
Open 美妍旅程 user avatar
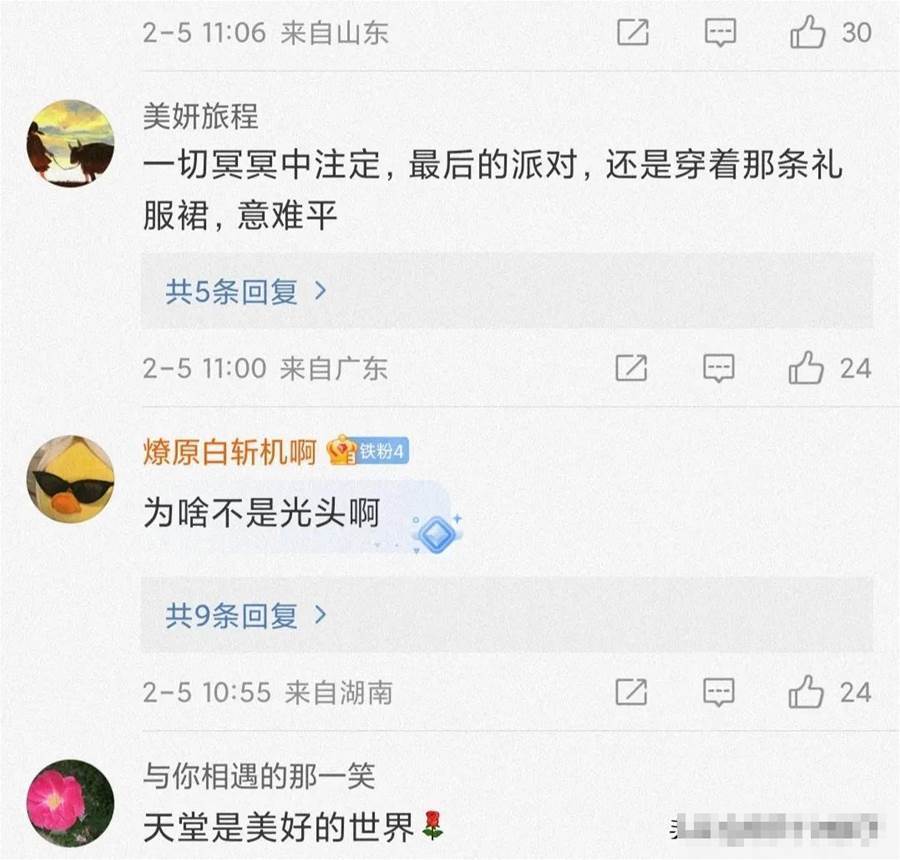pos(70,143)
